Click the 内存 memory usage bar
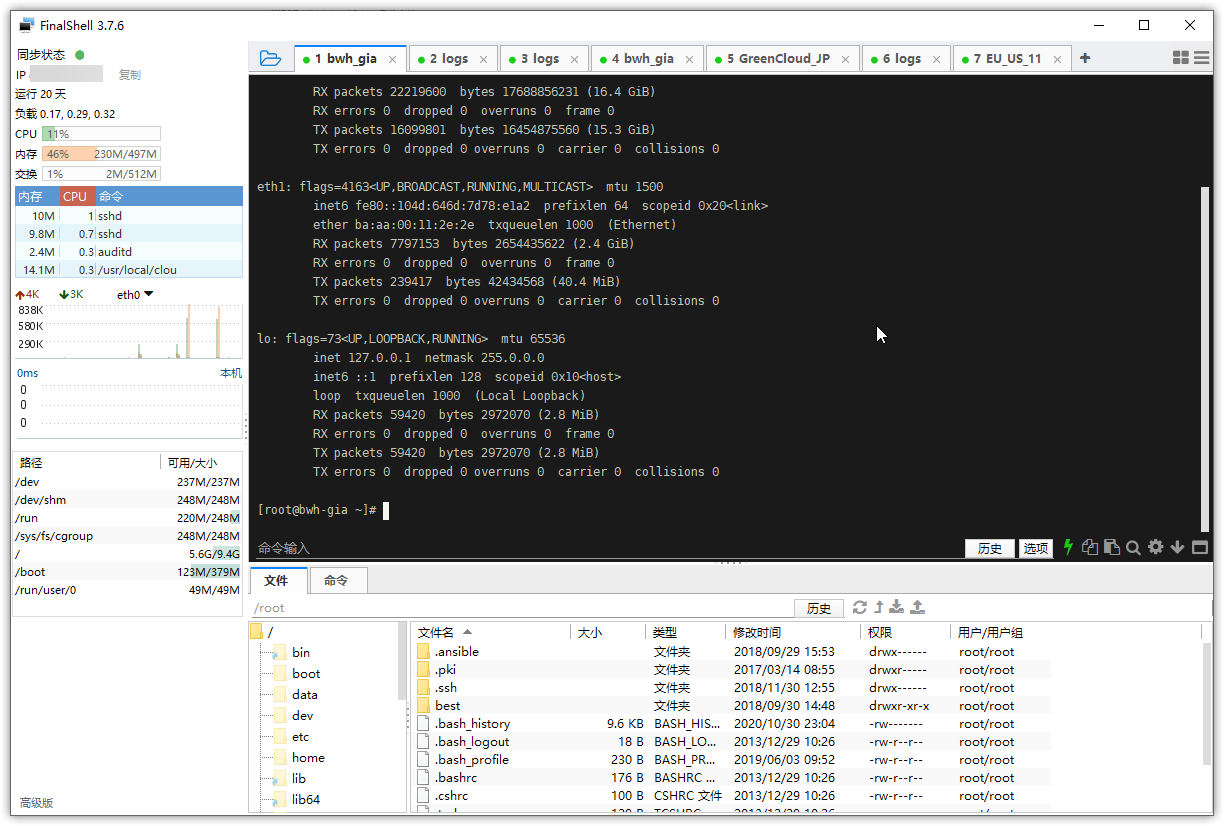Viewport: 1224px width, 826px height. [100, 153]
